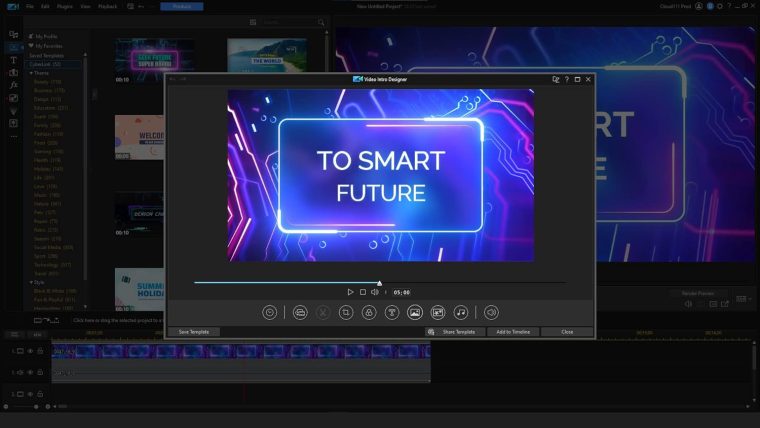Screen dimensions: 760x428
Task: Click the add video overlay icon
Action: pos(438,313)
